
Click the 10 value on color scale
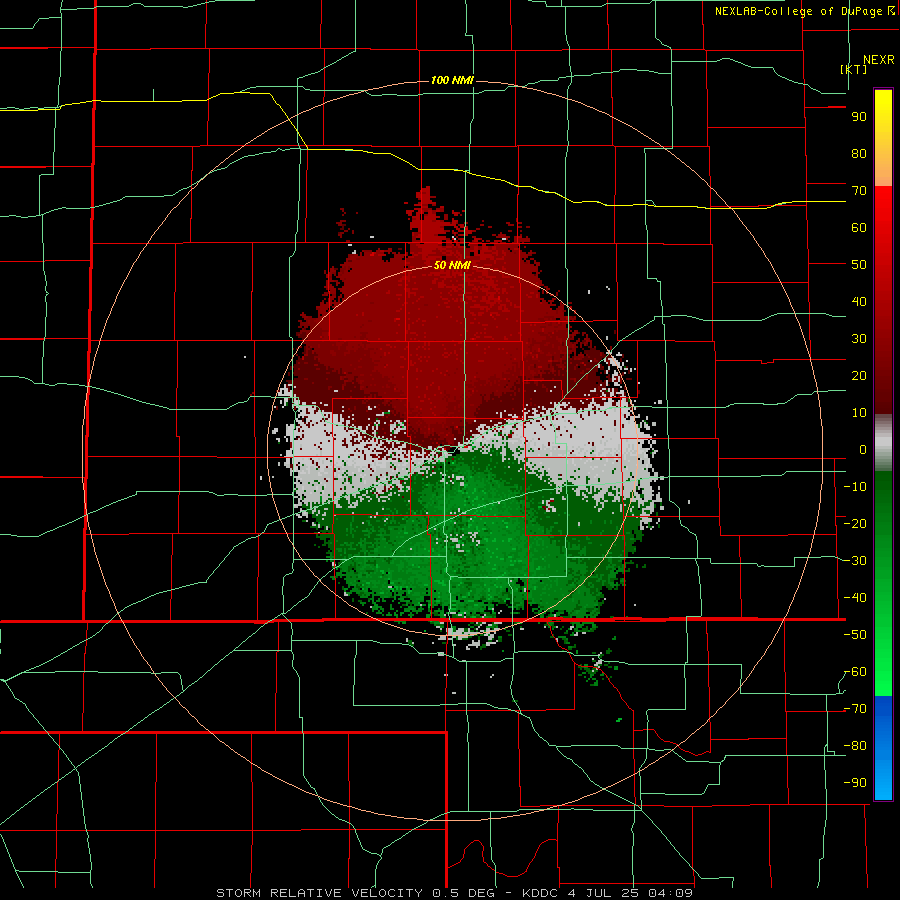[x=859, y=413]
